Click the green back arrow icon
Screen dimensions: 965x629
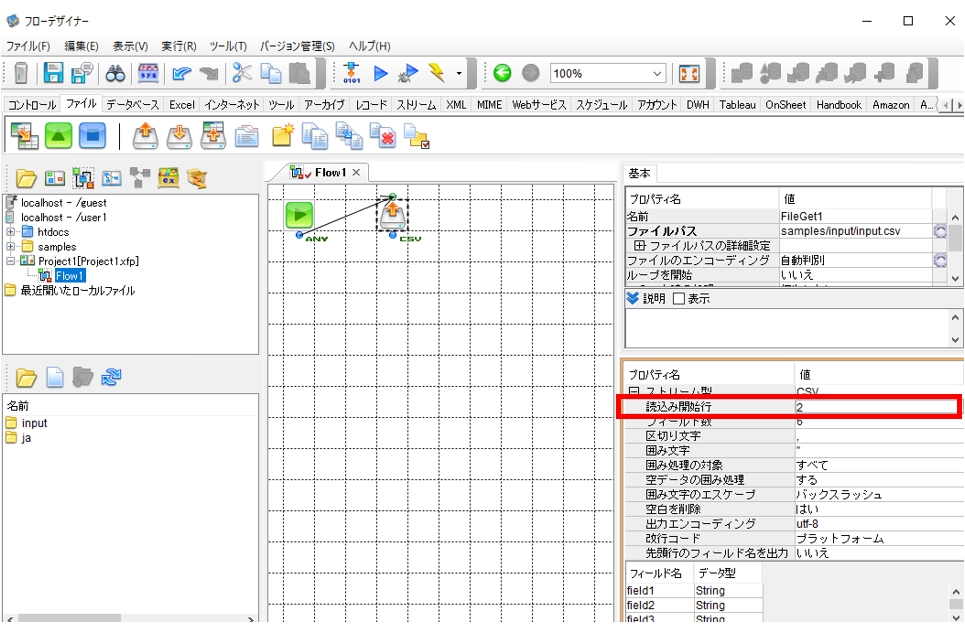(502, 73)
